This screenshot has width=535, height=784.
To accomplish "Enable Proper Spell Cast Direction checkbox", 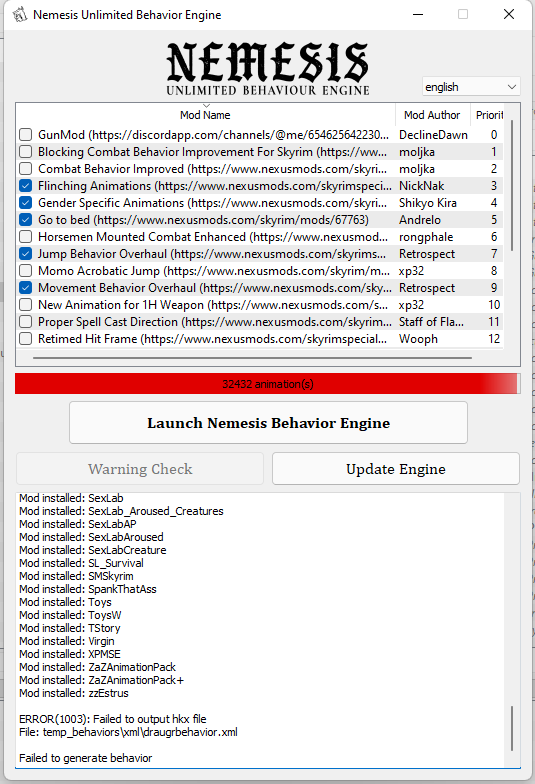I will point(26,322).
